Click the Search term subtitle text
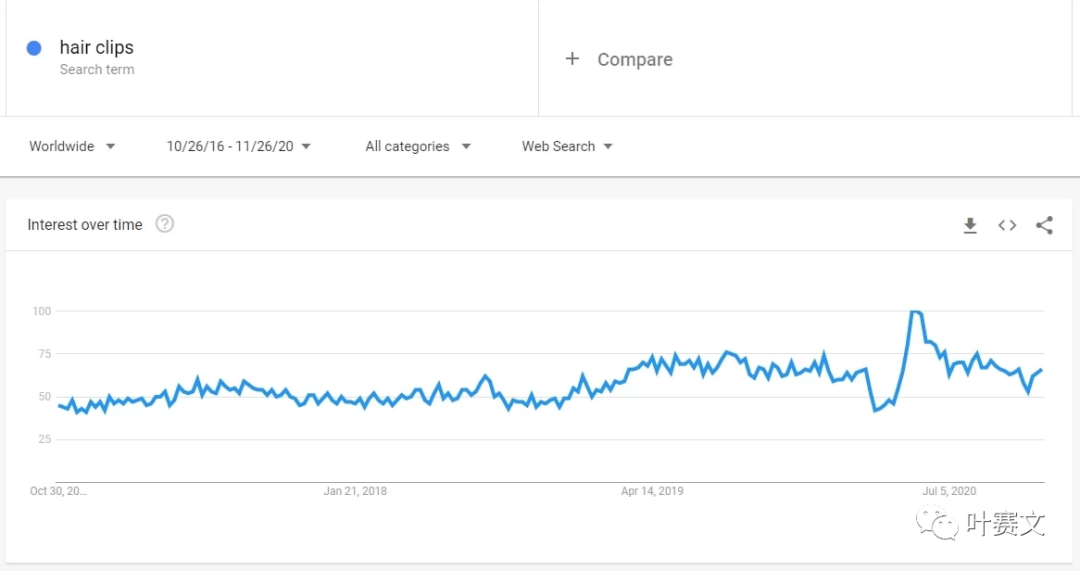Viewport: 1080px width, 571px height. pyautogui.click(x=97, y=70)
